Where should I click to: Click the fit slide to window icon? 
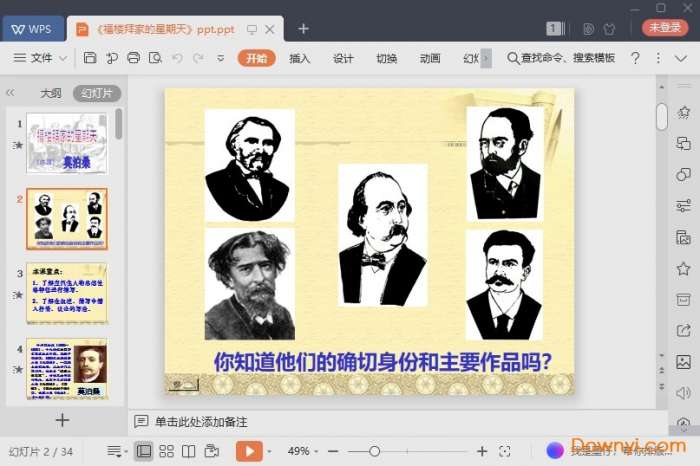coord(505,451)
